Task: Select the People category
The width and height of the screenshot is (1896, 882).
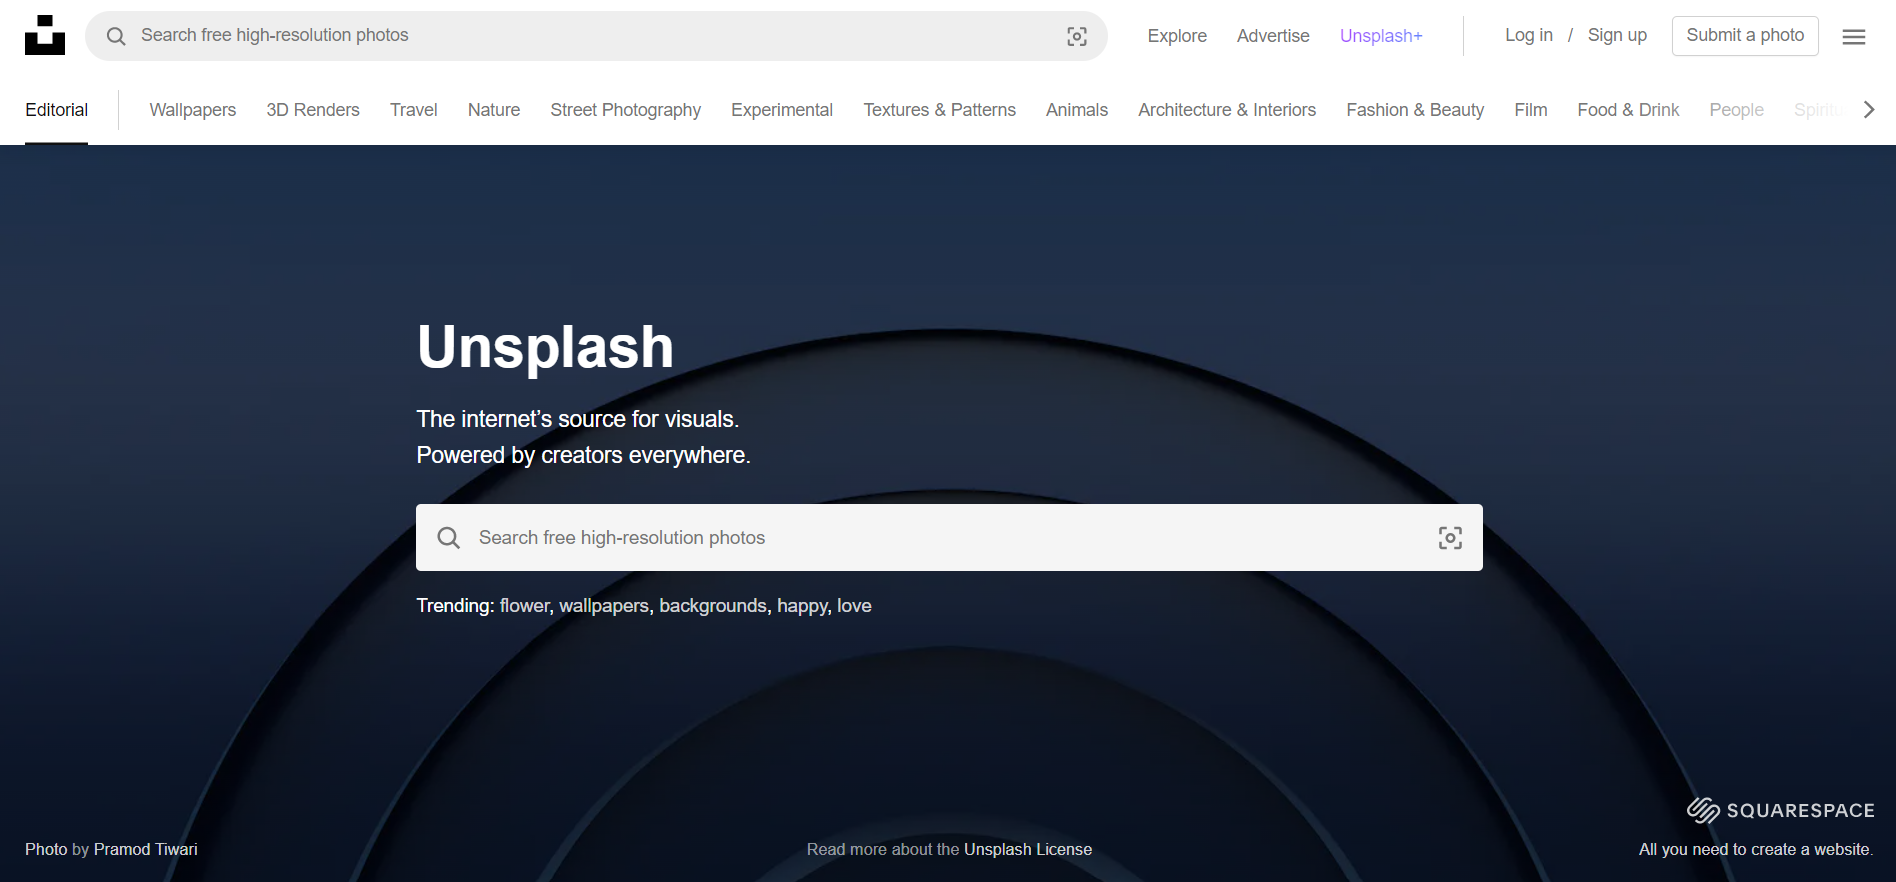Action: 1737,110
